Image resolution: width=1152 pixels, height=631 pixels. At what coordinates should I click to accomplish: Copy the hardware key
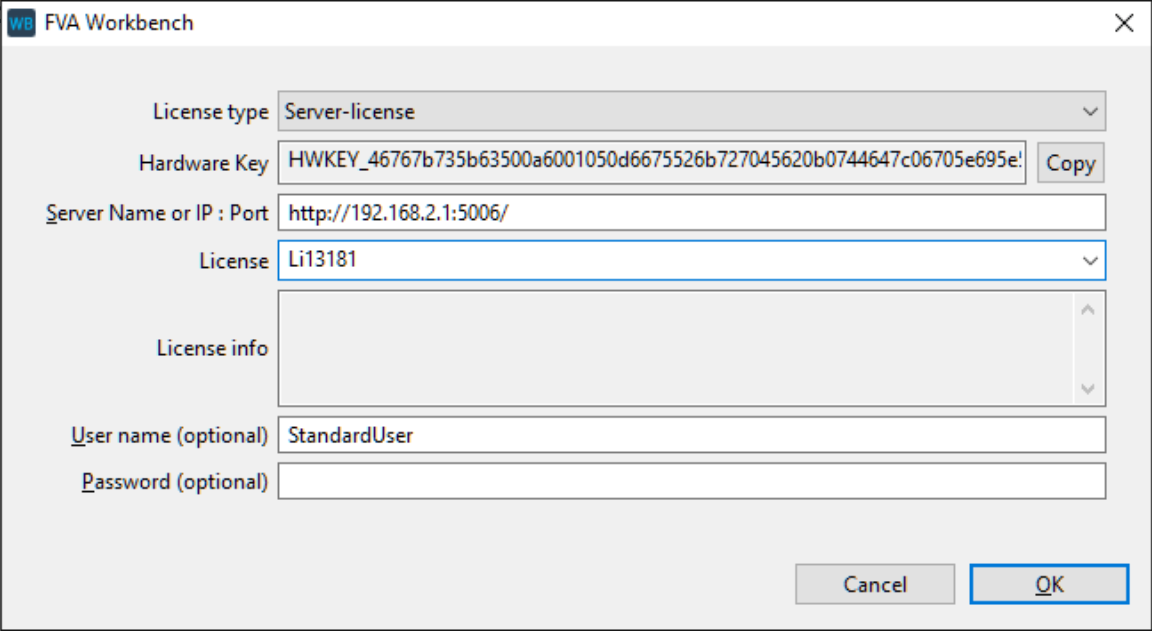point(1070,164)
